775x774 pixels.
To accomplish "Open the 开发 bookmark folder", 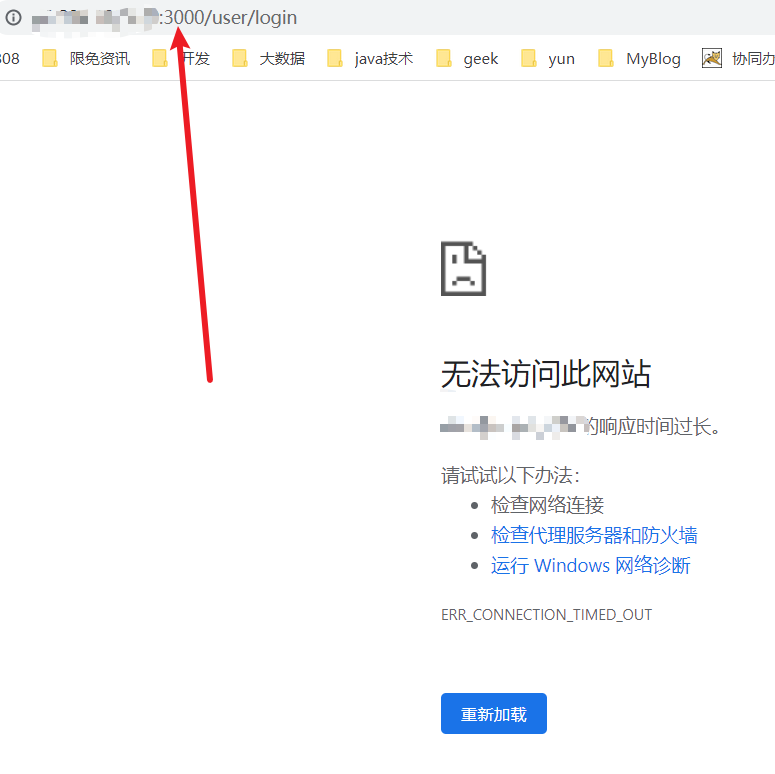I will (x=181, y=58).
